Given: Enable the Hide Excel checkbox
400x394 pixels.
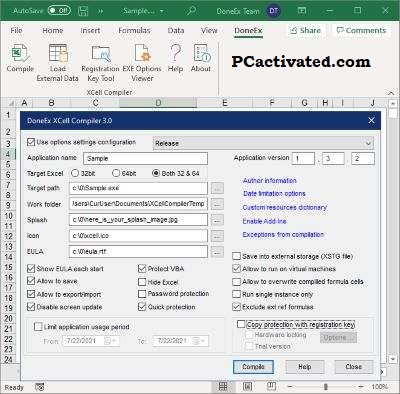Looking at the screenshot, I should (x=142, y=282).
